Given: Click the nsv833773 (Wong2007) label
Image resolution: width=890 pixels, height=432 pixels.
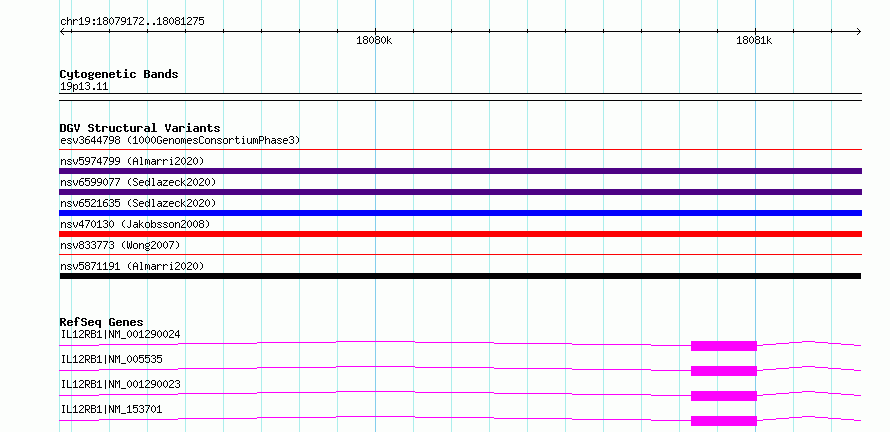Looking at the screenshot, I should [120, 245].
